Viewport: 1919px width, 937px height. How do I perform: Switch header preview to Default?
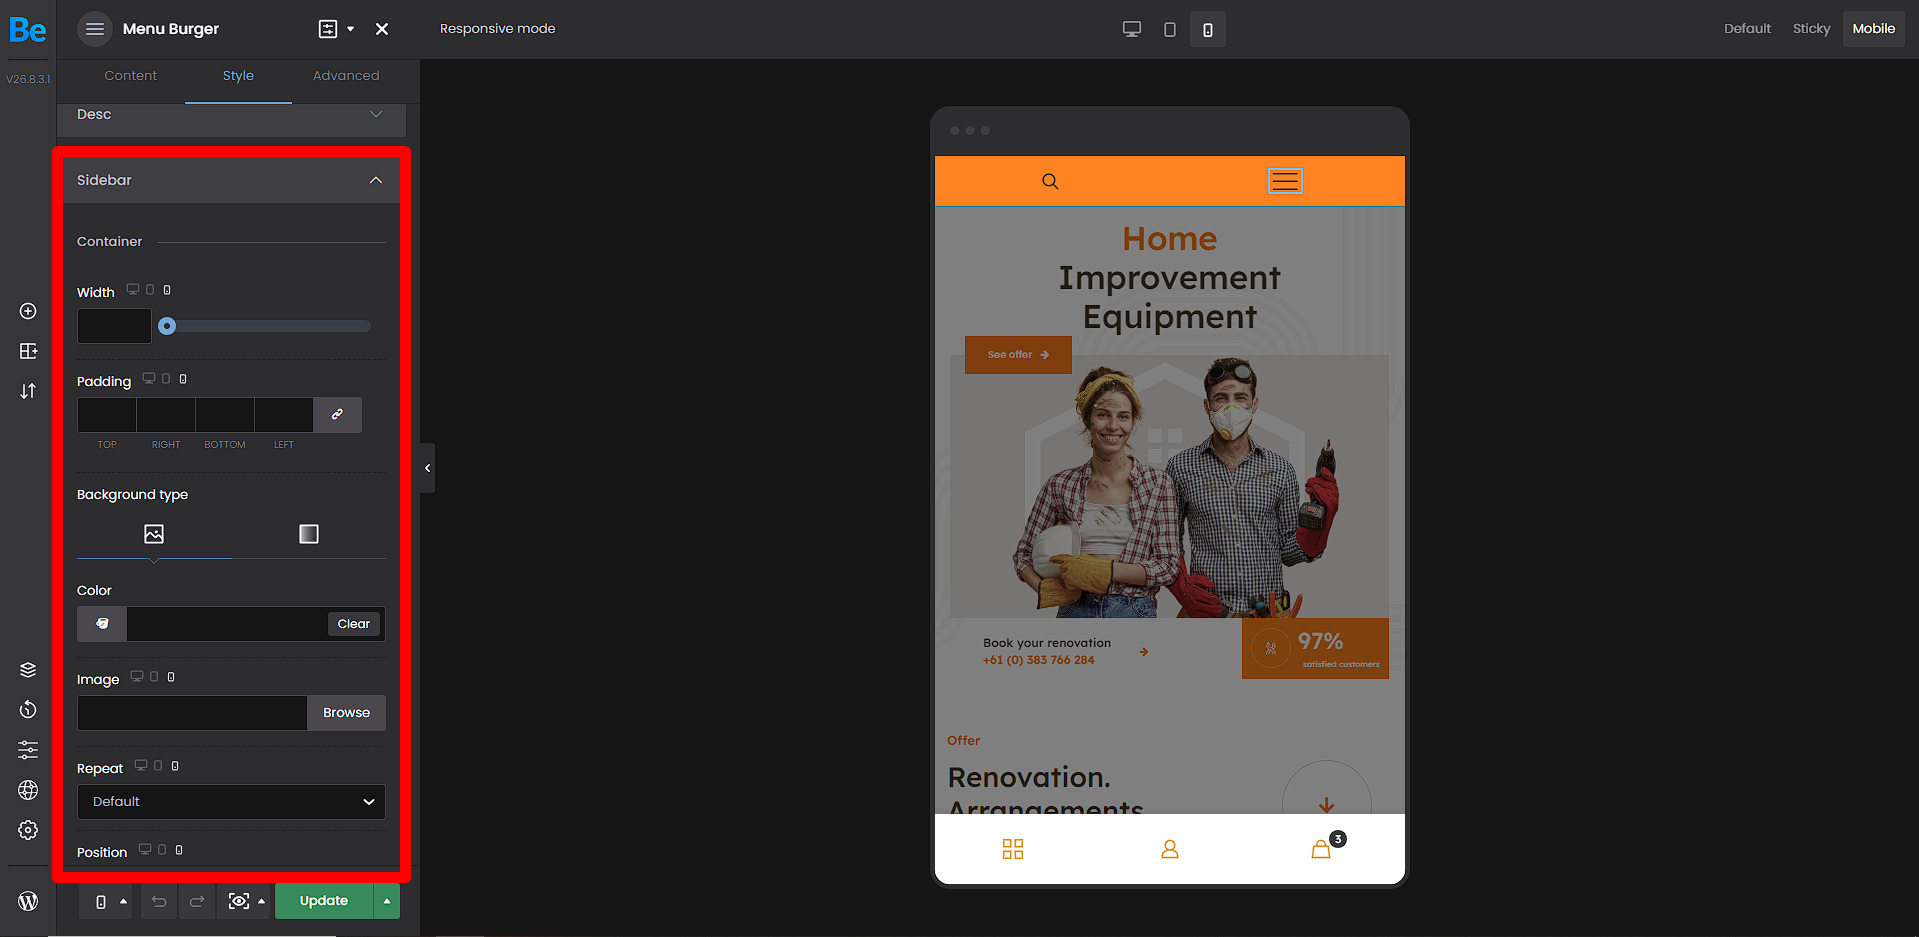point(1747,29)
